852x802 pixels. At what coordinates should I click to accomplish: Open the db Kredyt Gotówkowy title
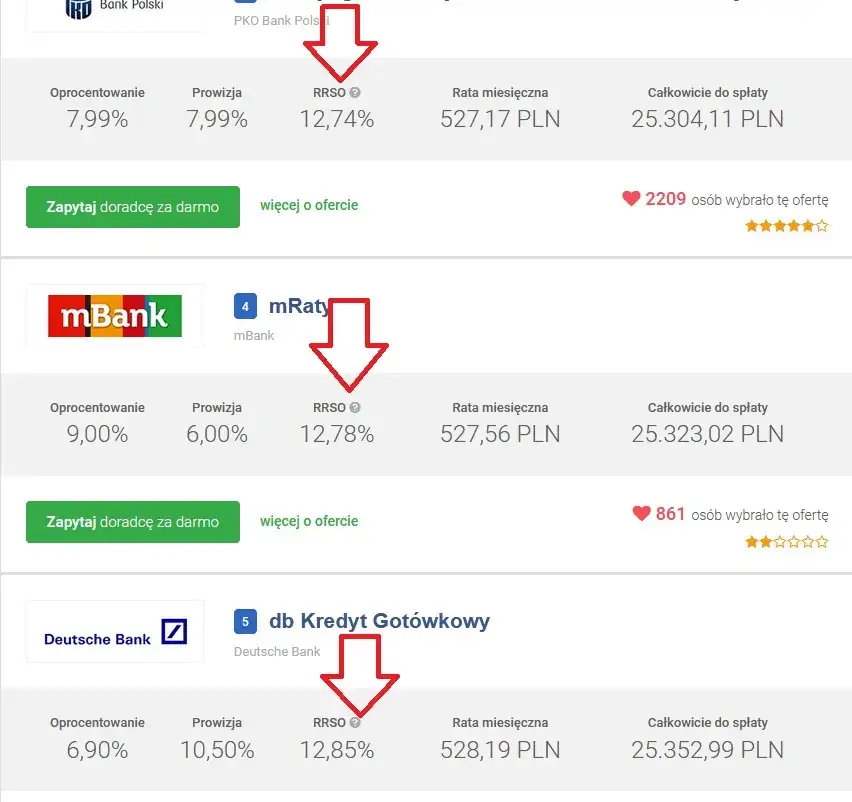click(x=379, y=621)
